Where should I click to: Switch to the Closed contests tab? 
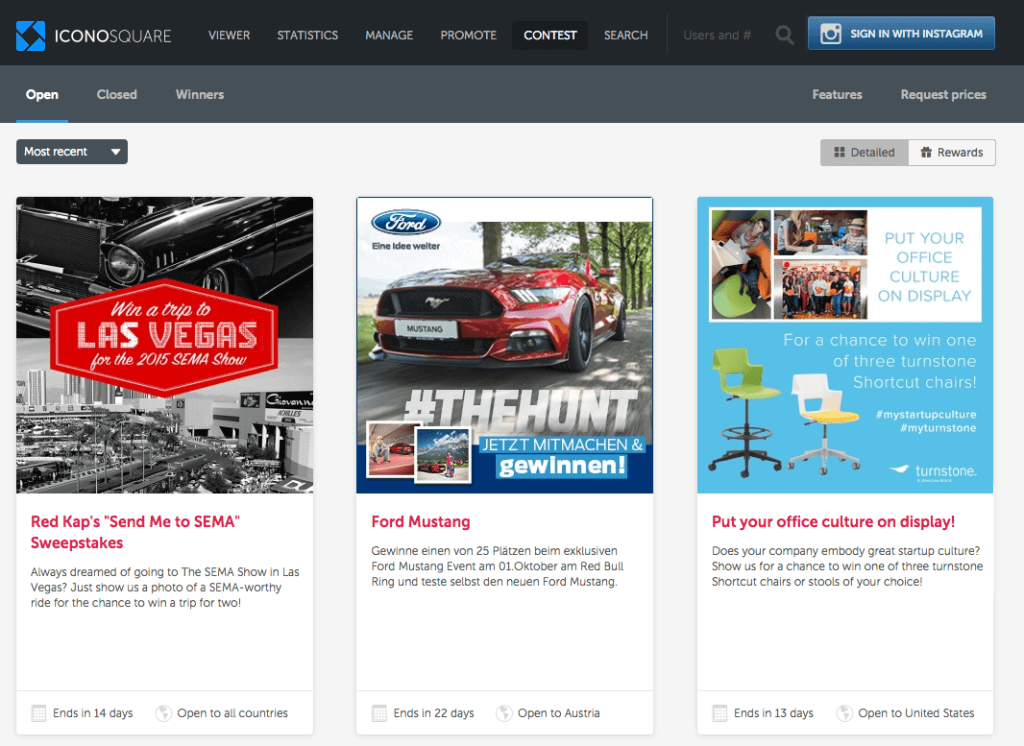tap(117, 95)
